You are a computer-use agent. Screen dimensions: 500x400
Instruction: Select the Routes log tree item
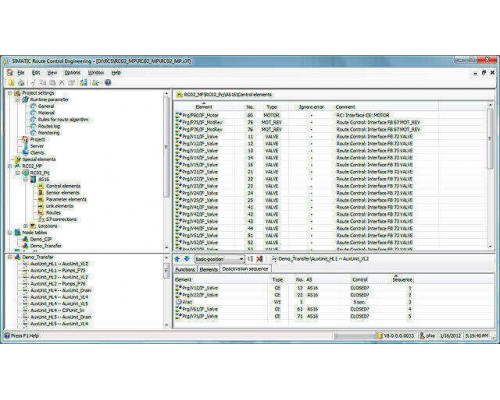pos(49,126)
